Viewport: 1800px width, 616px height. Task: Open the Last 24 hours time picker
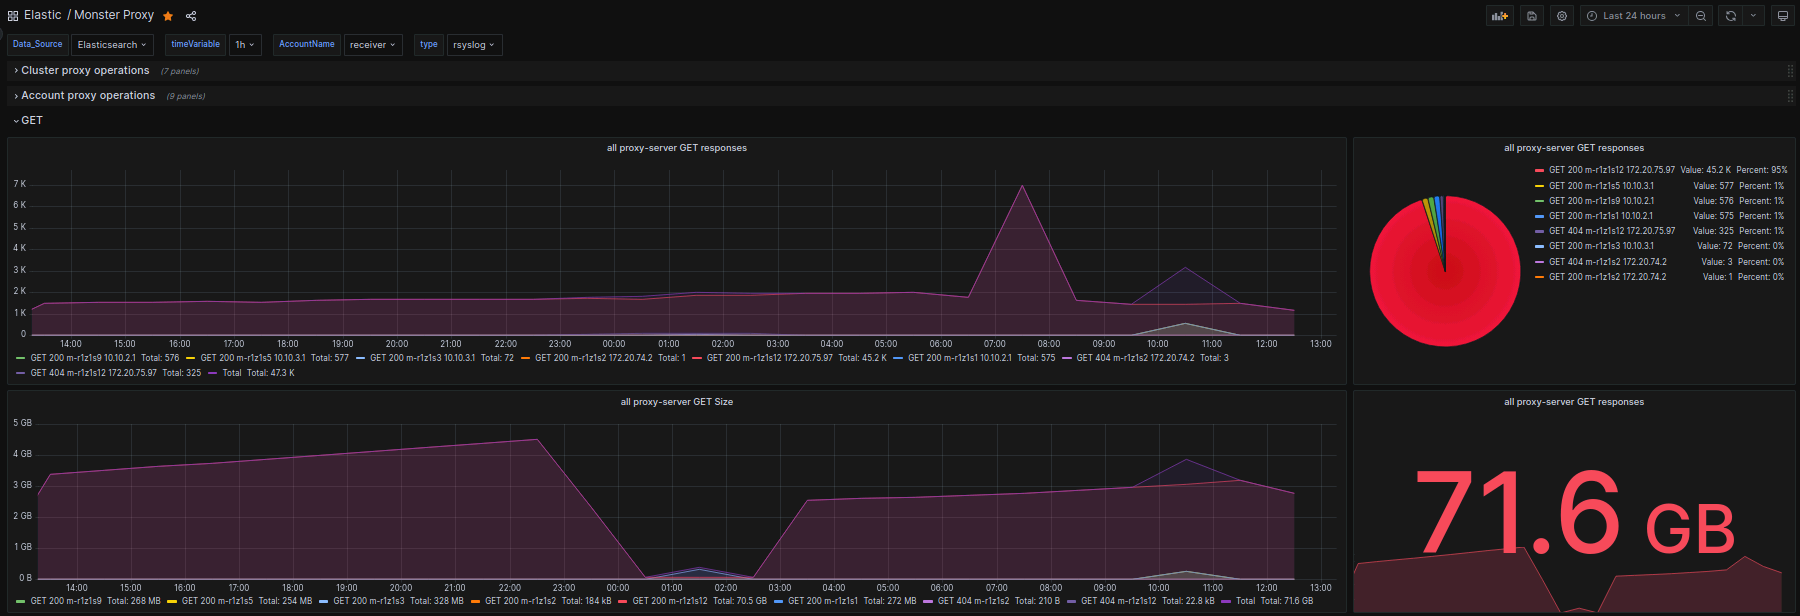[1634, 16]
